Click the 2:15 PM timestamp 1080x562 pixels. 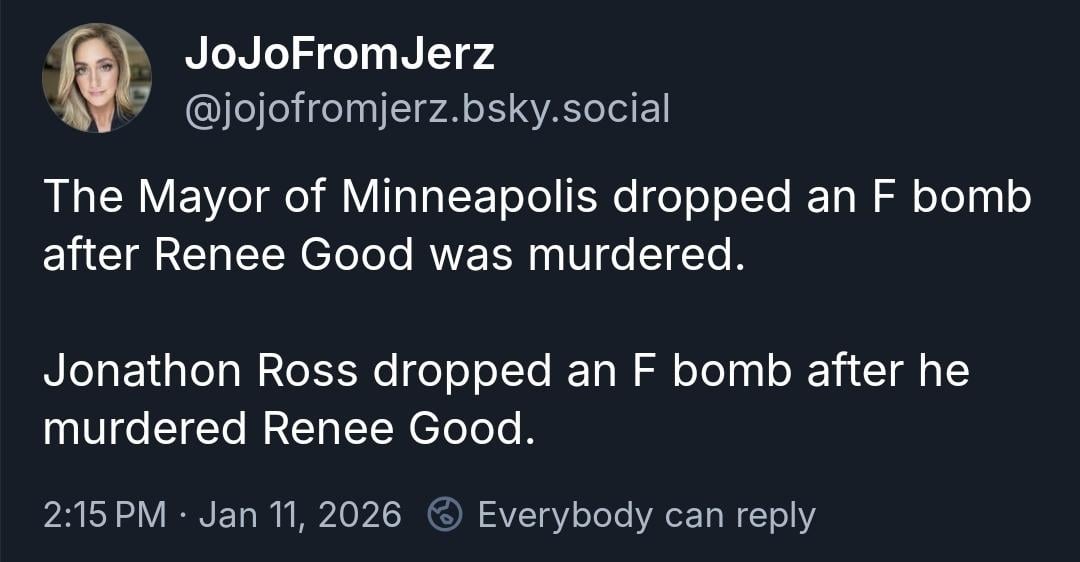click(x=105, y=515)
